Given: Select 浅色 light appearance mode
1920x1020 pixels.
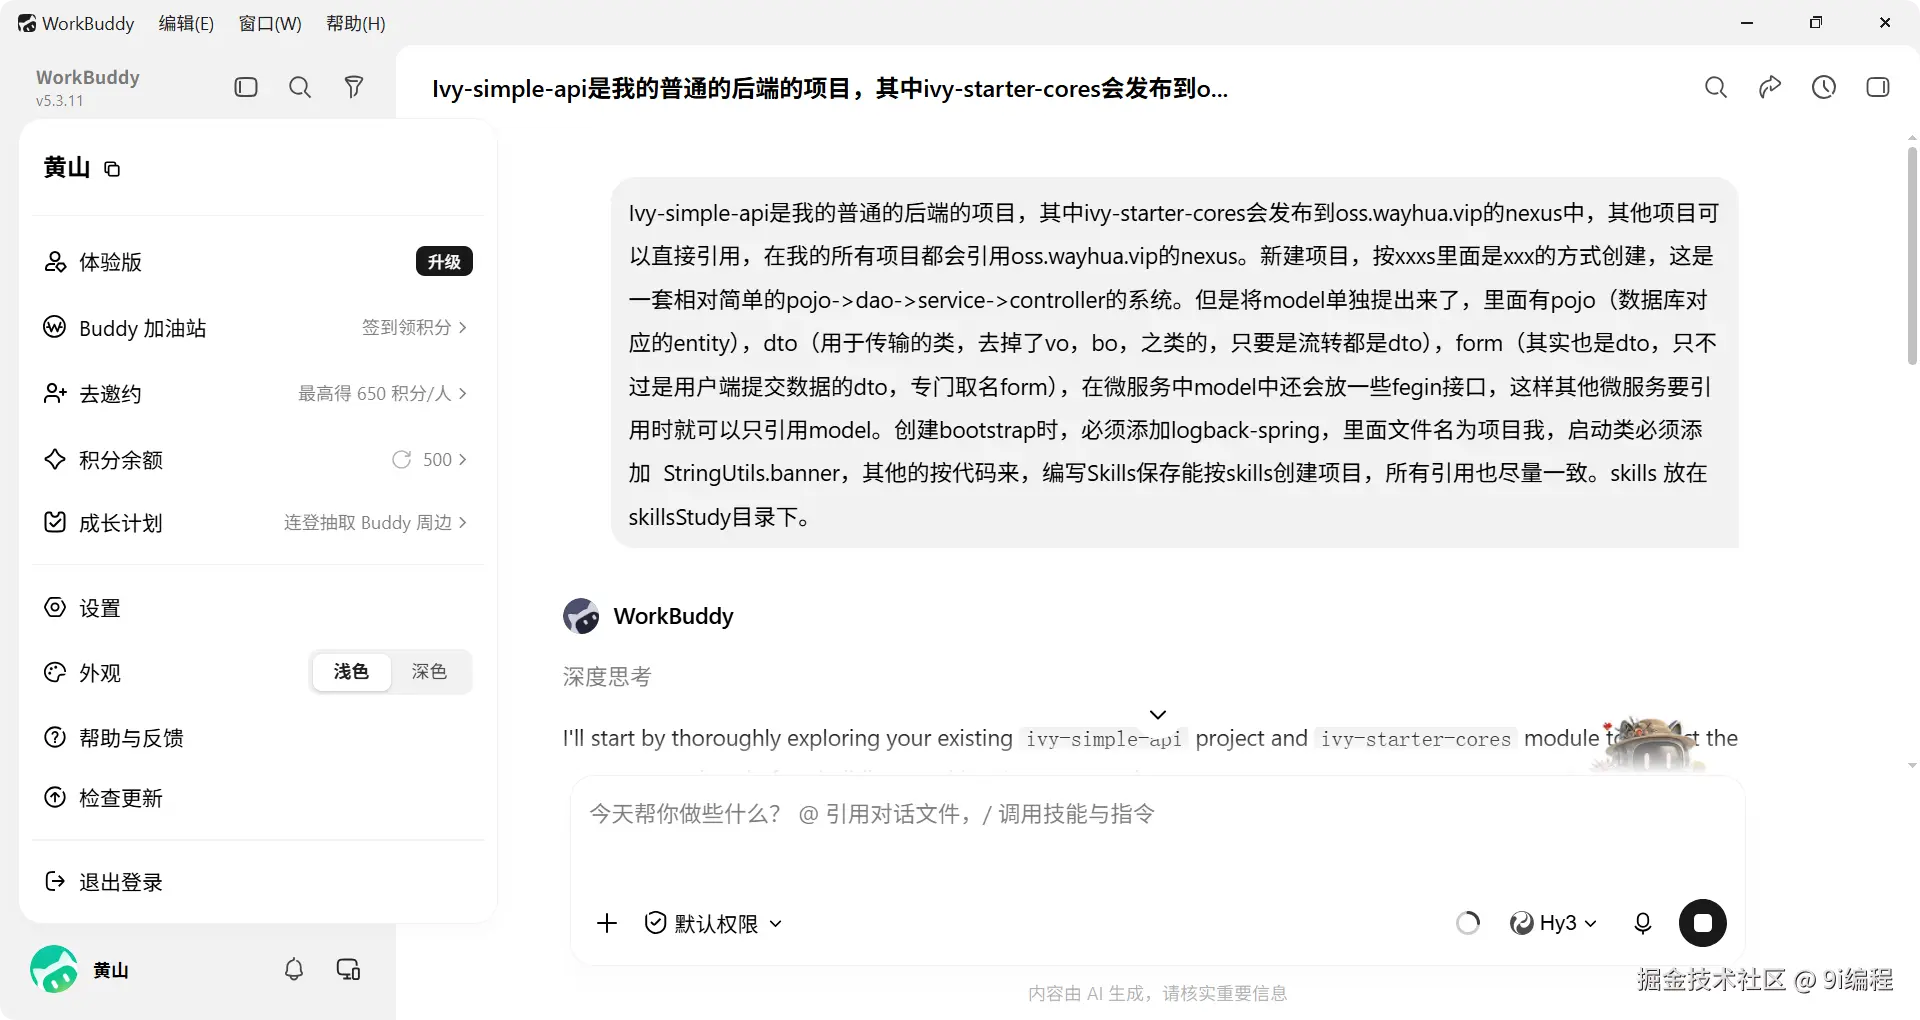Looking at the screenshot, I should coord(351,672).
